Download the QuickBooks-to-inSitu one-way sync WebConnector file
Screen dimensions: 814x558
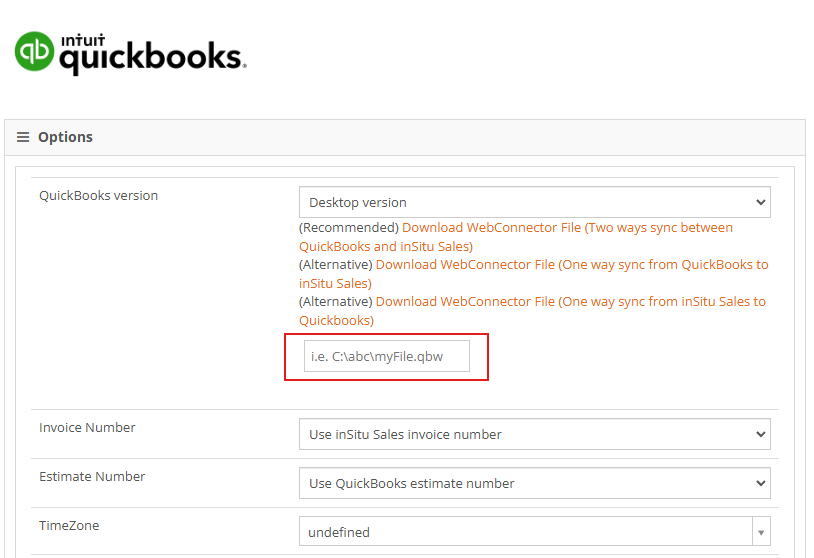[x=534, y=274]
